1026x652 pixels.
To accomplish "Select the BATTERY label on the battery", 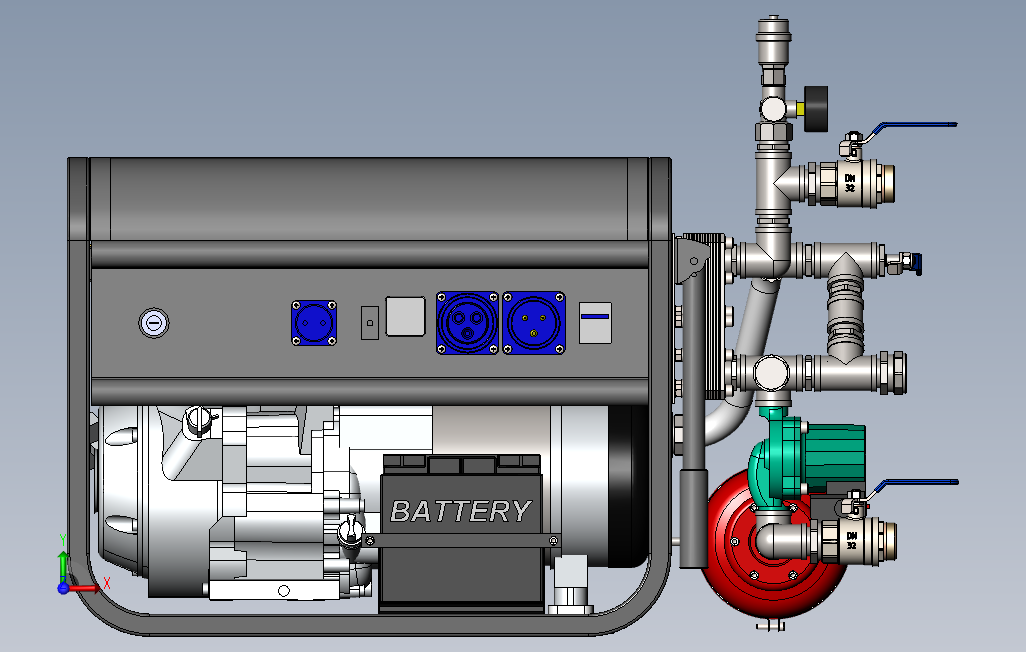I will tap(461, 511).
